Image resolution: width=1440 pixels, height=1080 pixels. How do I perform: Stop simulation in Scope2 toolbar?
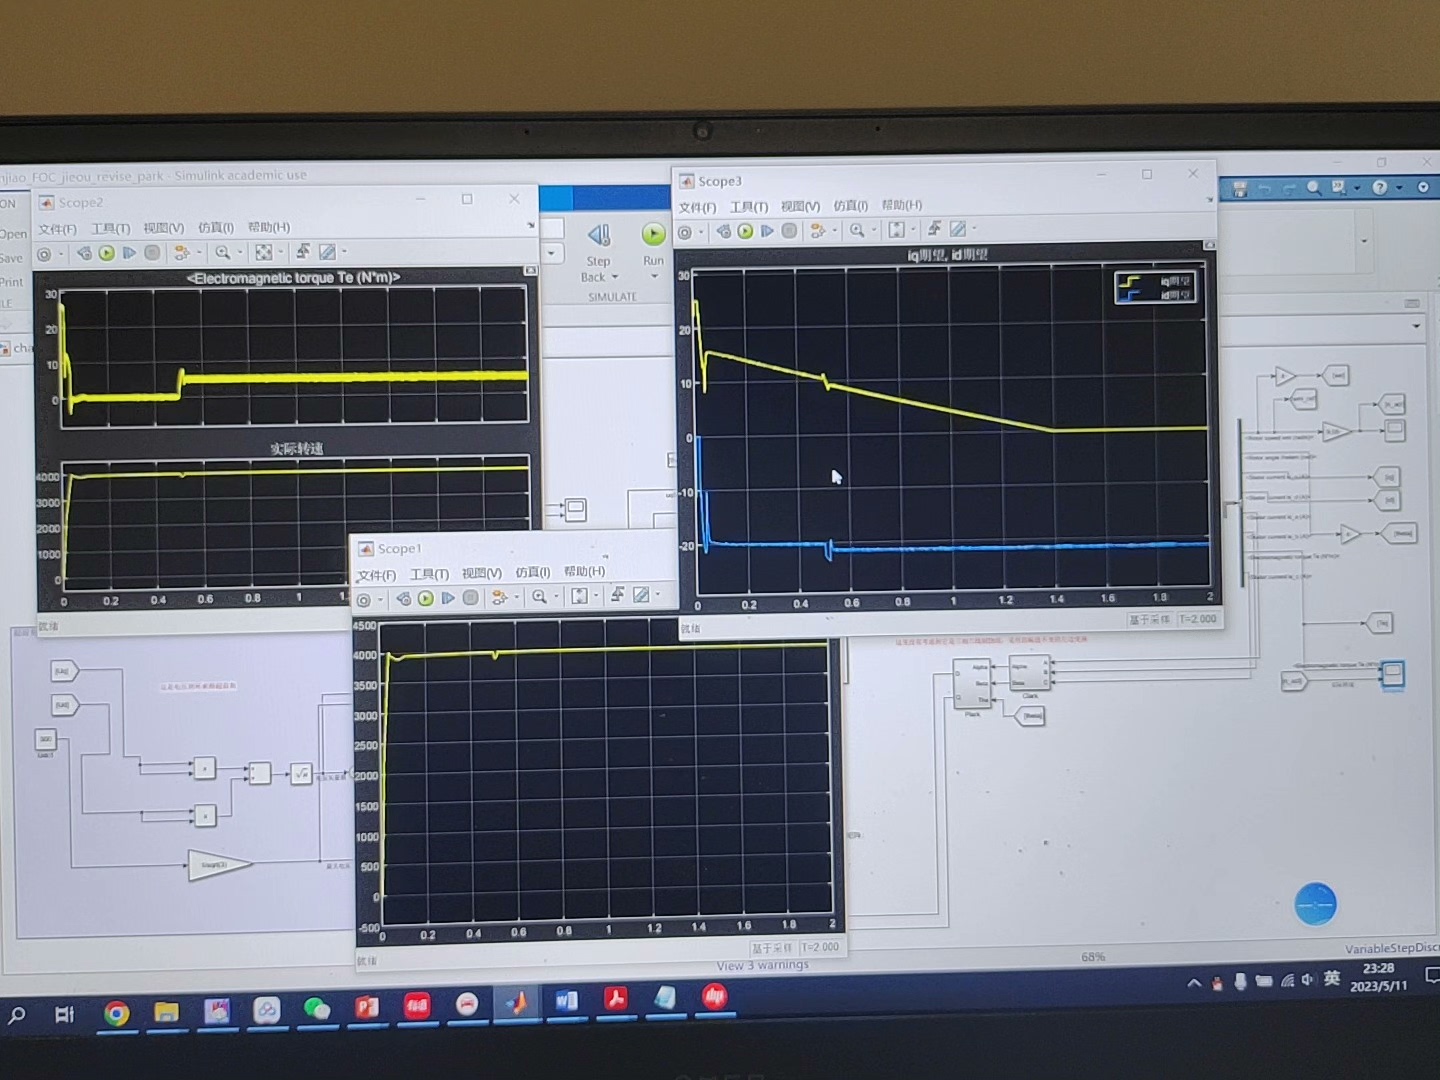(152, 253)
